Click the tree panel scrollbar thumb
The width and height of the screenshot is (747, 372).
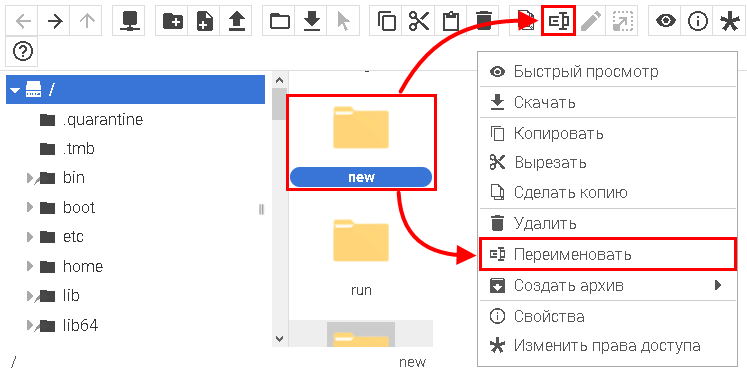tap(279, 104)
